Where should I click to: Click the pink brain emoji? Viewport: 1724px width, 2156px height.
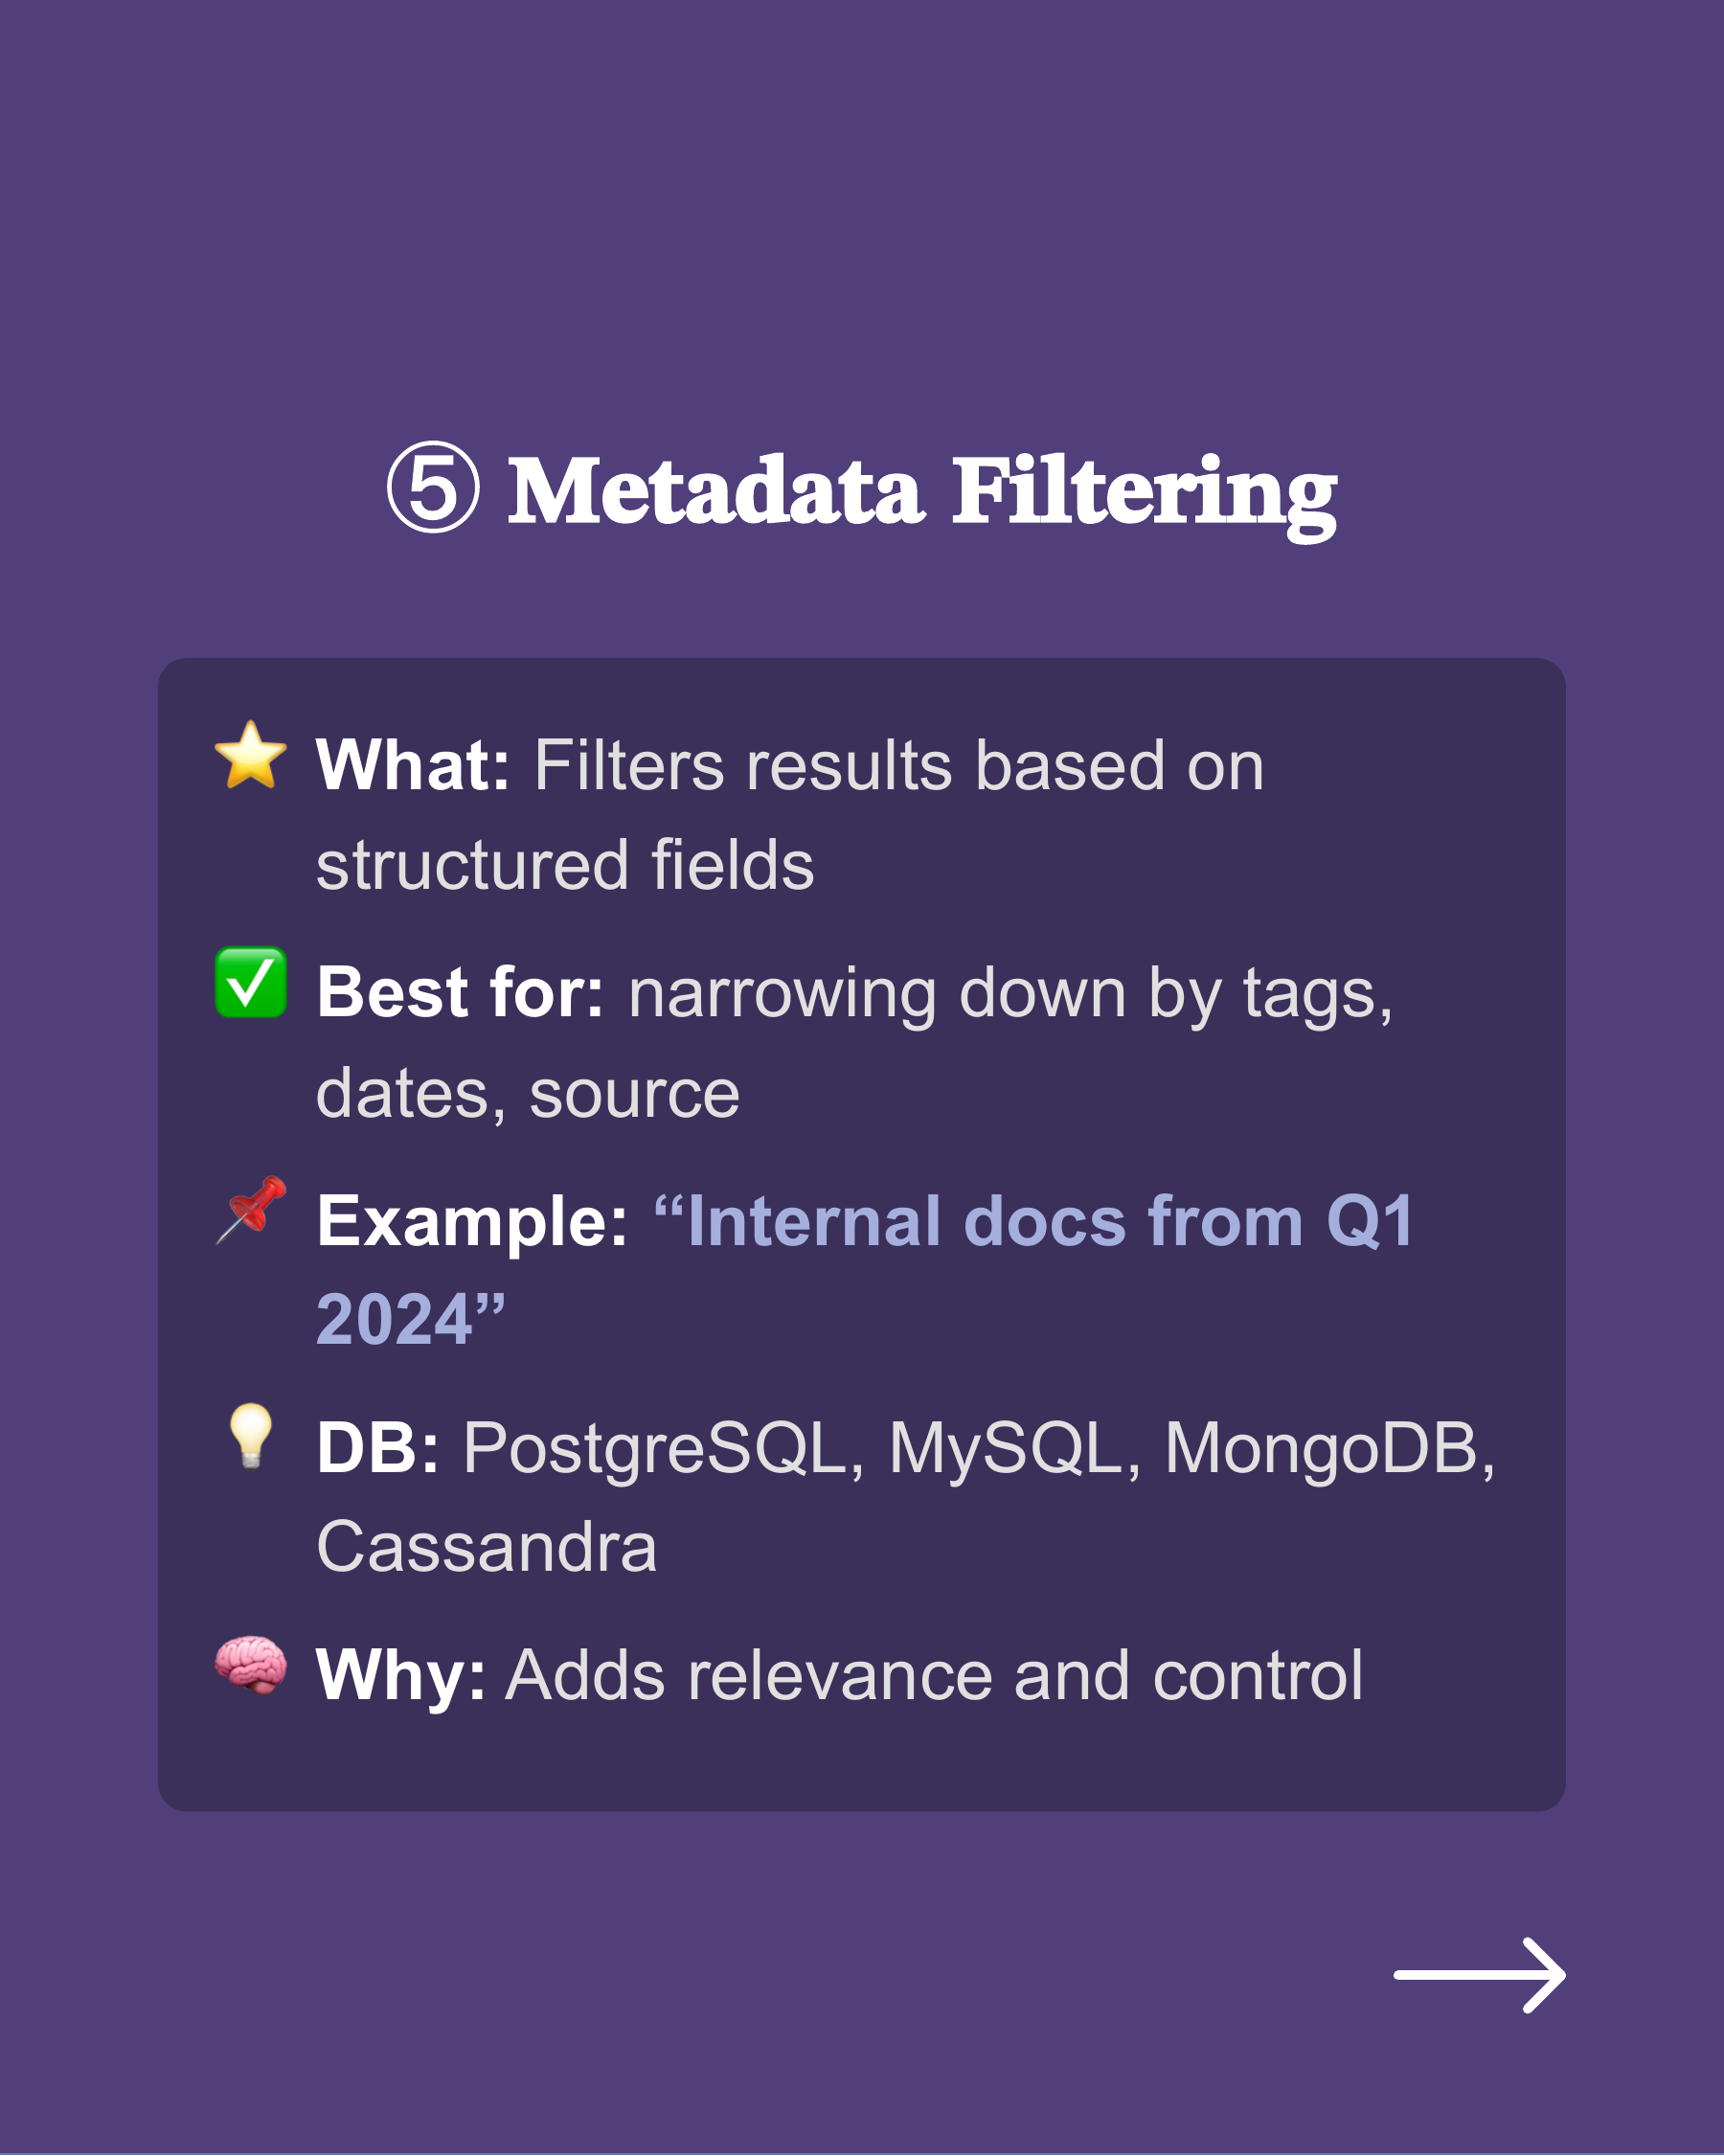pyautogui.click(x=250, y=1664)
